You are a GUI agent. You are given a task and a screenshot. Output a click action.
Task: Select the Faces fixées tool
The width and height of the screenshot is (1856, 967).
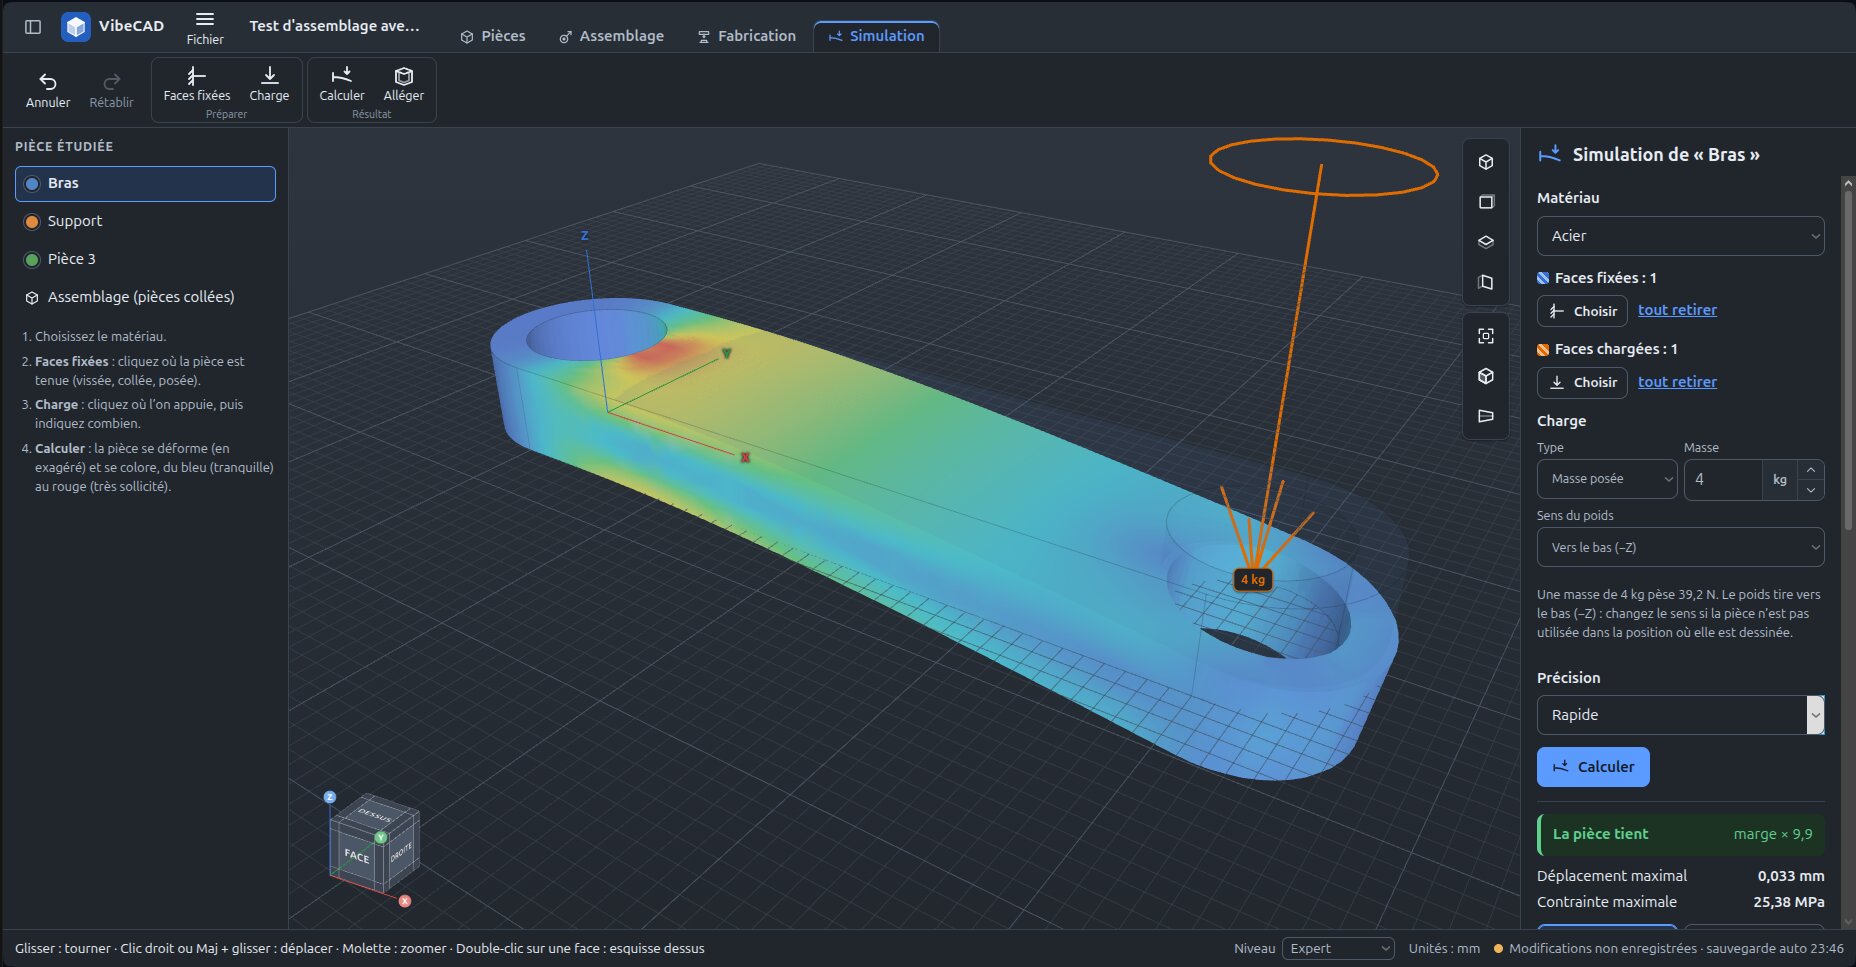click(x=197, y=84)
